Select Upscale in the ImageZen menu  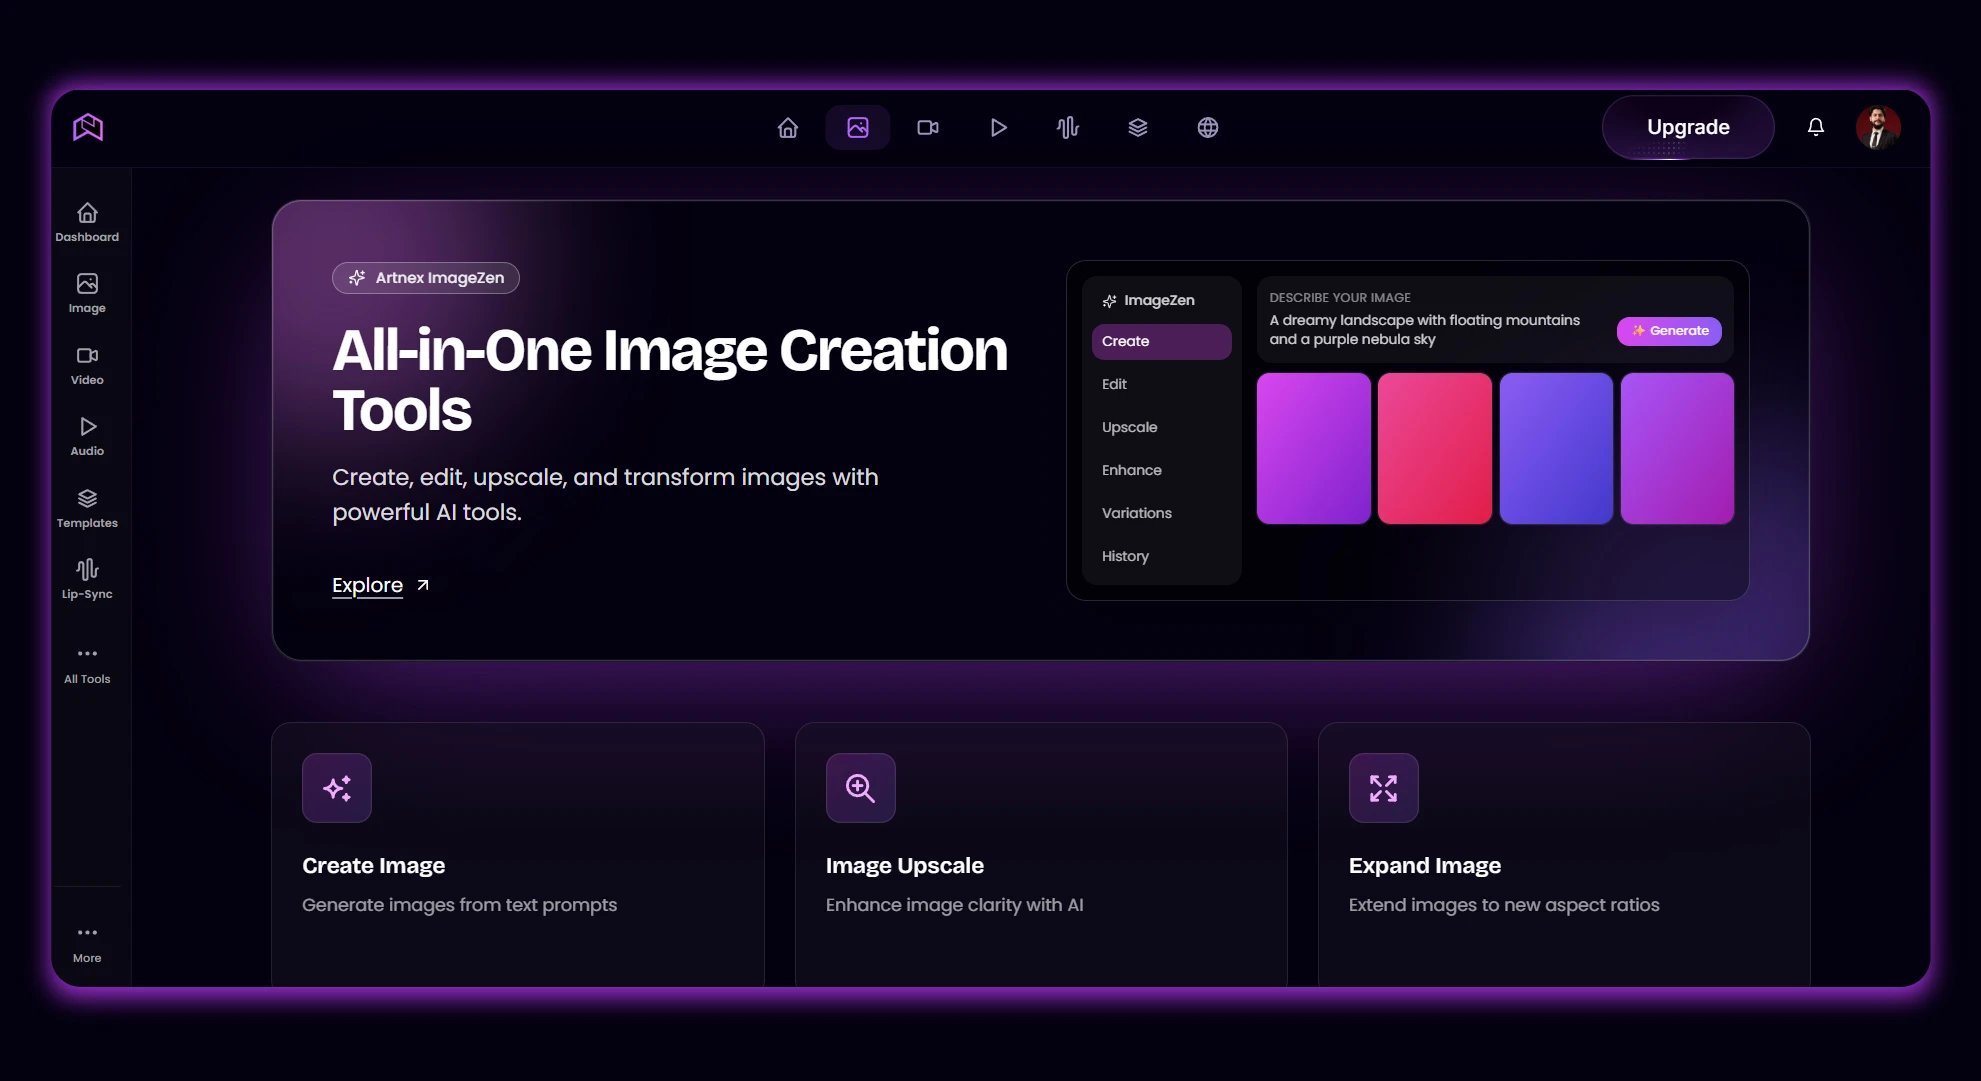[1161, 427]
